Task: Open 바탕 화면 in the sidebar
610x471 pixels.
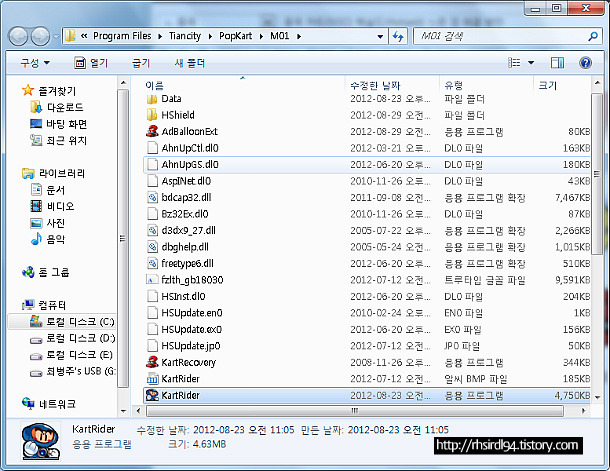Action: click(58, 124)
